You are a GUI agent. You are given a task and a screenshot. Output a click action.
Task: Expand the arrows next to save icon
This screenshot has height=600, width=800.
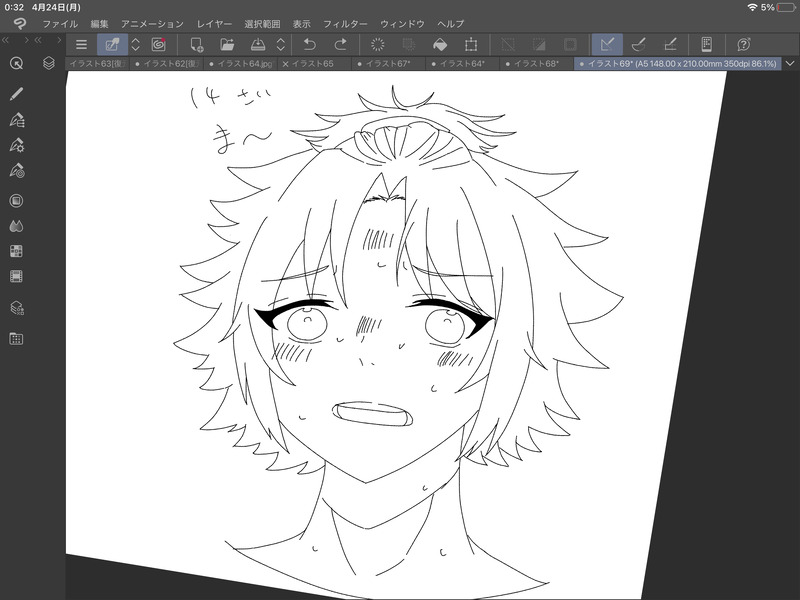point(281,44)
